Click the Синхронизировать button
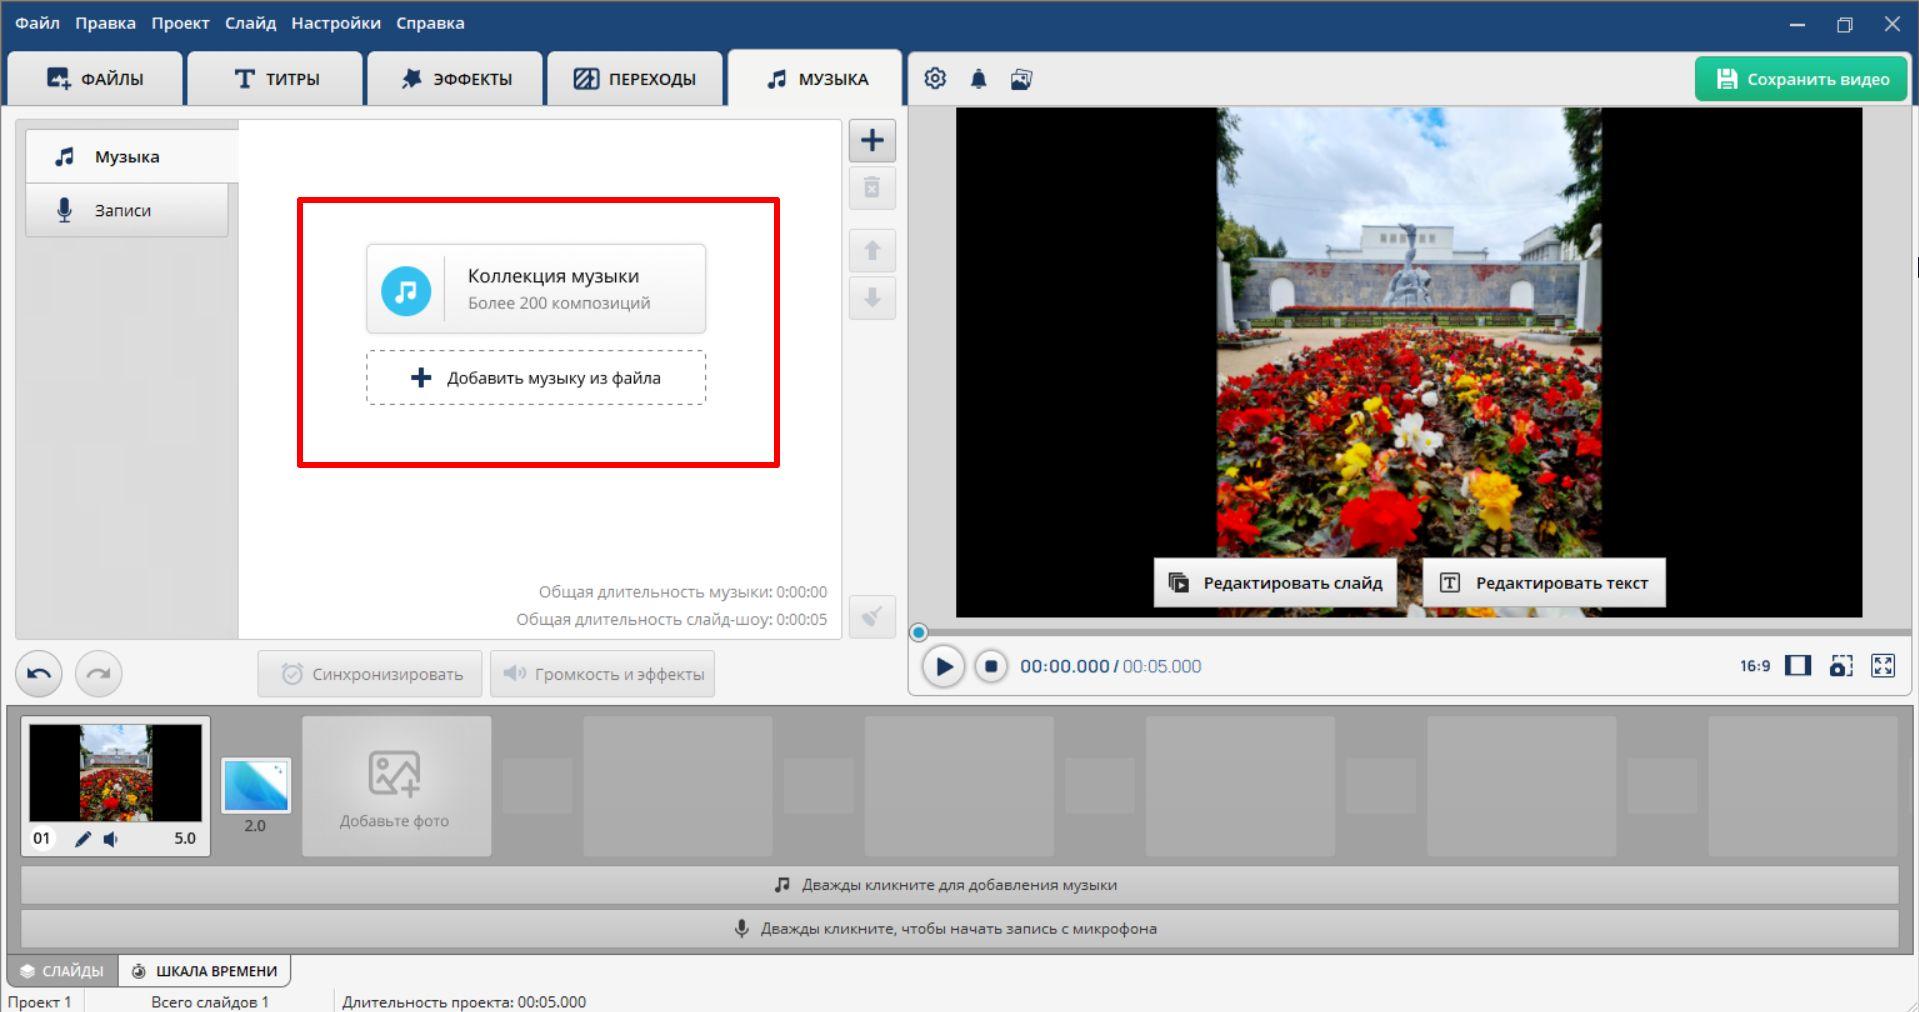 (370, 674)
